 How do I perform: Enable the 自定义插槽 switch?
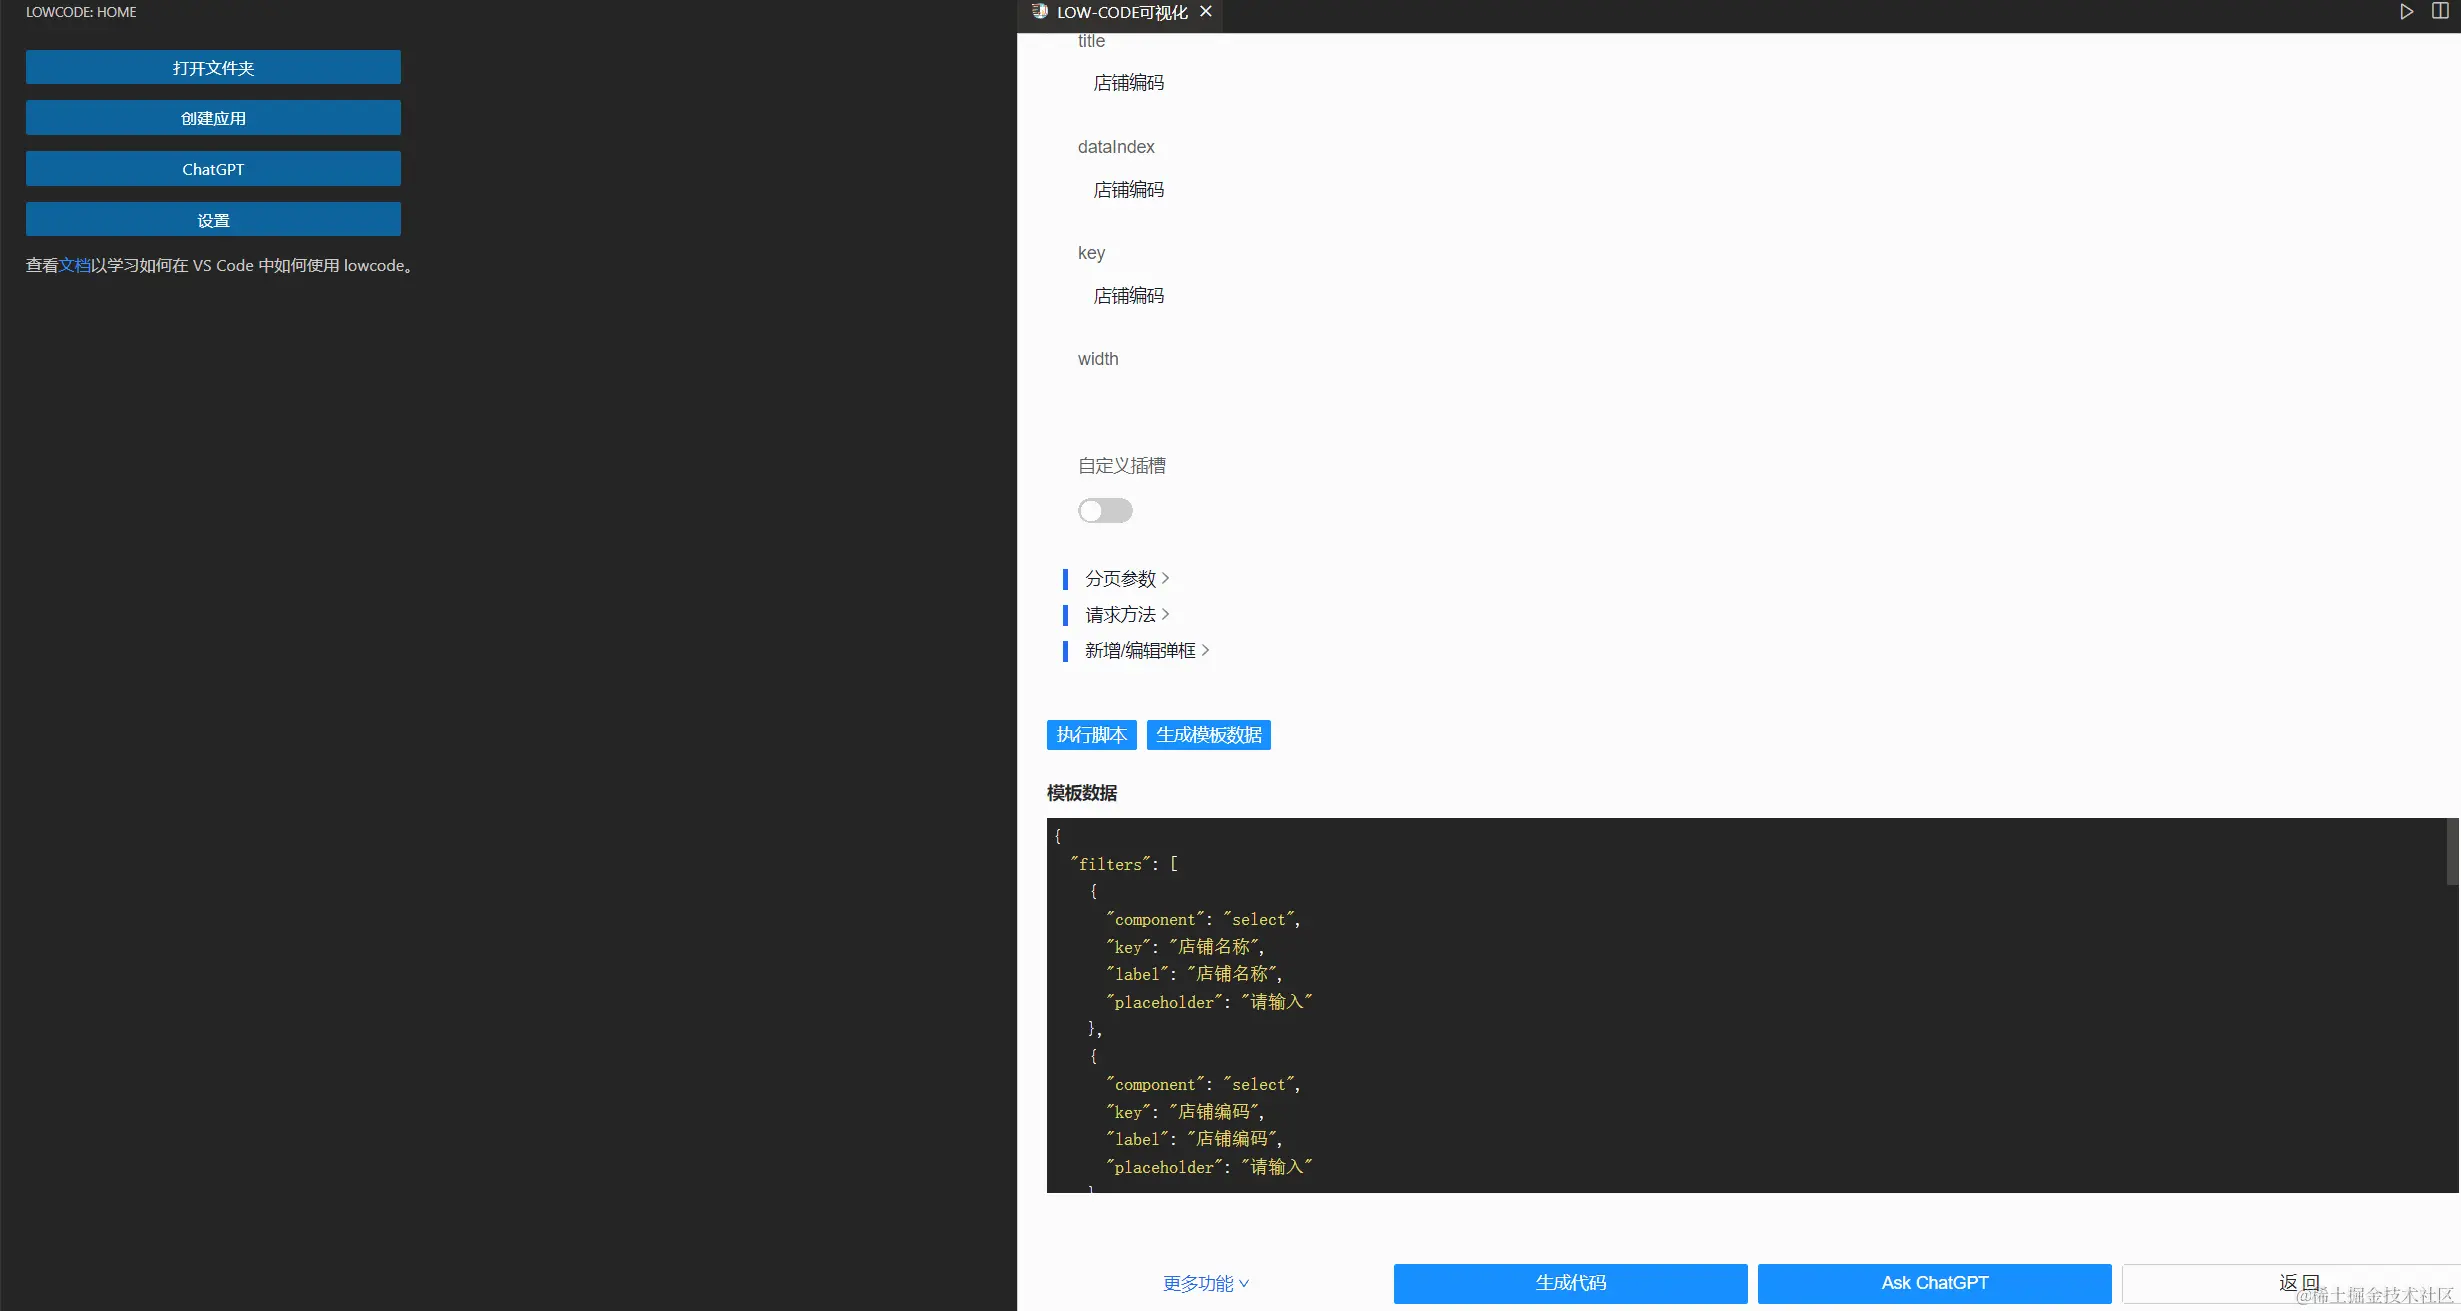pyautogui.click(x=1104, y=510)
